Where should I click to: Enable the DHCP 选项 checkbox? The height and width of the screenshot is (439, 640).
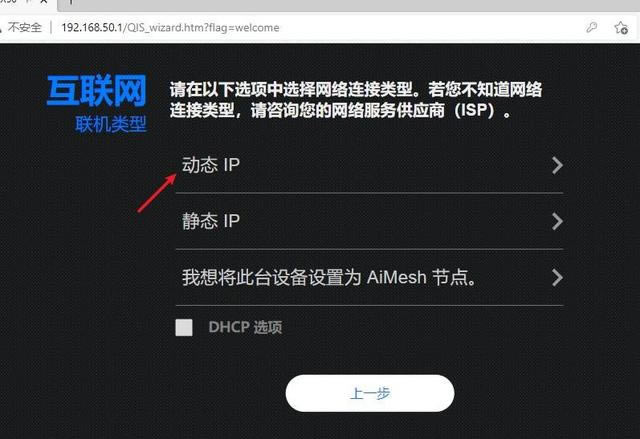click(184, 327)
